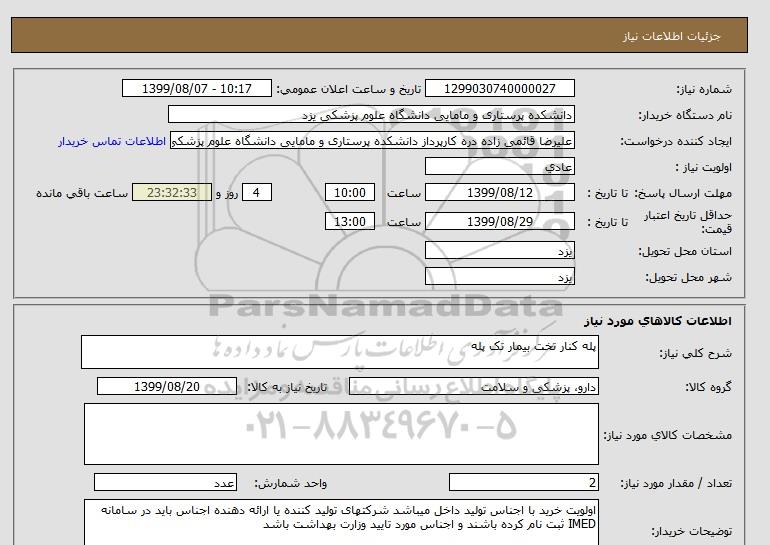Viewport: 770px width, 545px height.
Task: Click the empty goods specification box
Action: (341, 434)
